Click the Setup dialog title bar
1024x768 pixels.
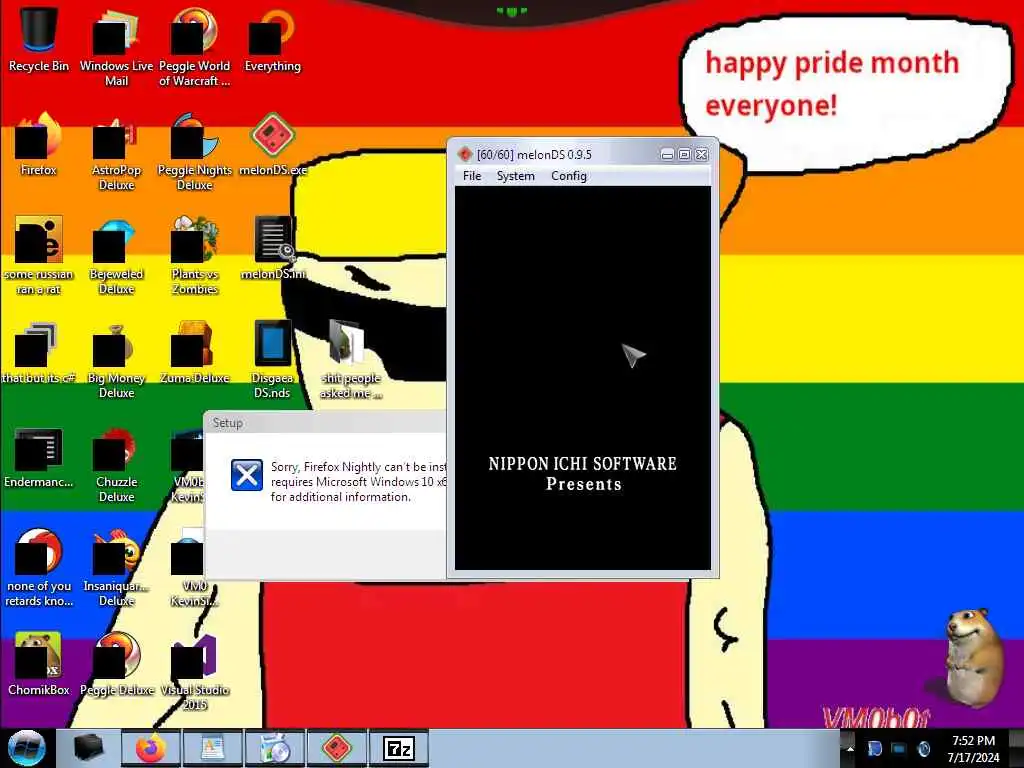(x=325, y=423)
